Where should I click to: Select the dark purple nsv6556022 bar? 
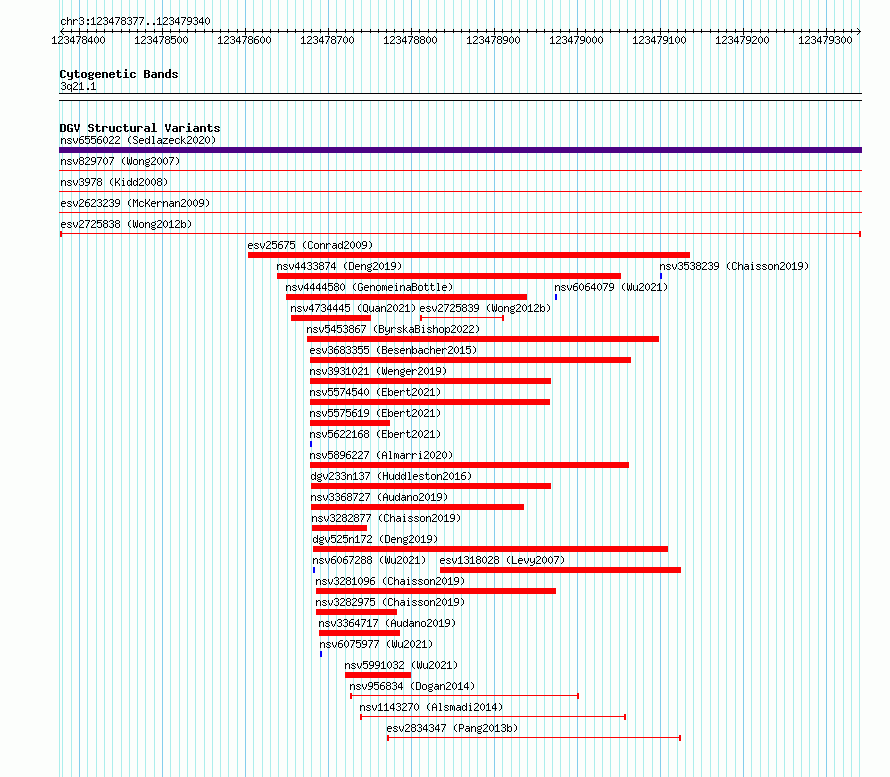[460, 150]
